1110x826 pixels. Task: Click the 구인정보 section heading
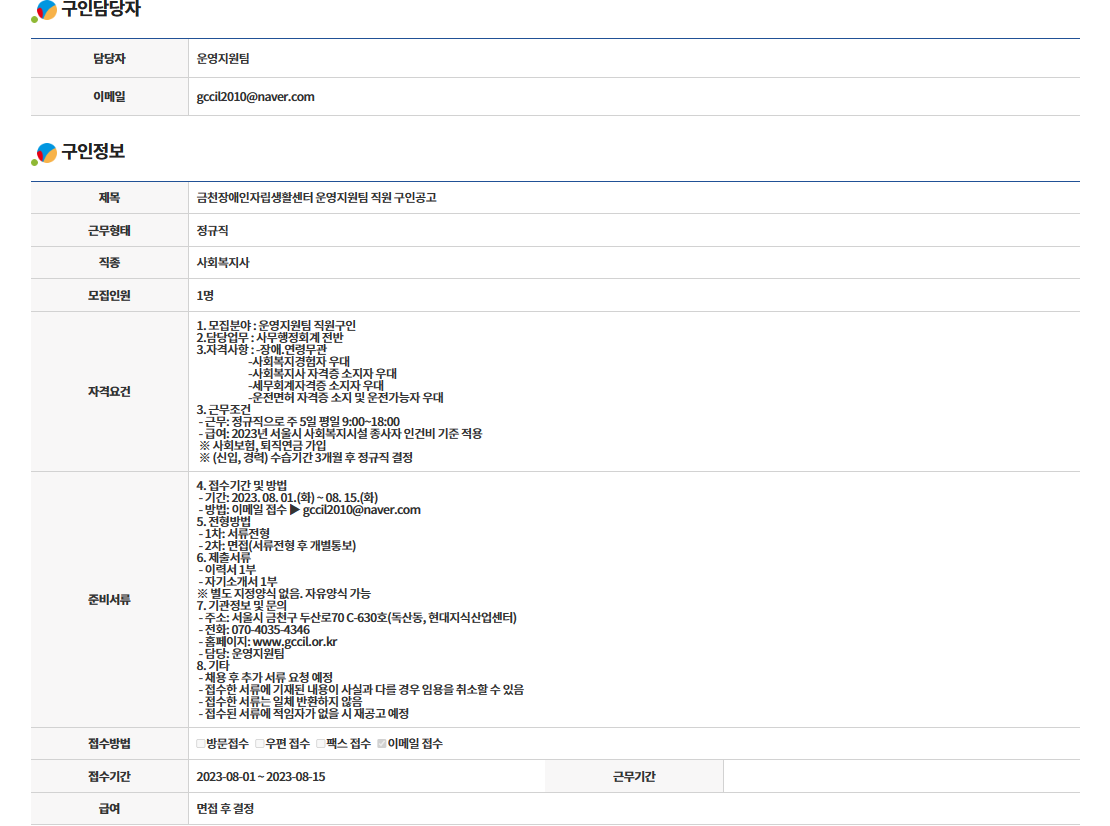pos(93,152)
